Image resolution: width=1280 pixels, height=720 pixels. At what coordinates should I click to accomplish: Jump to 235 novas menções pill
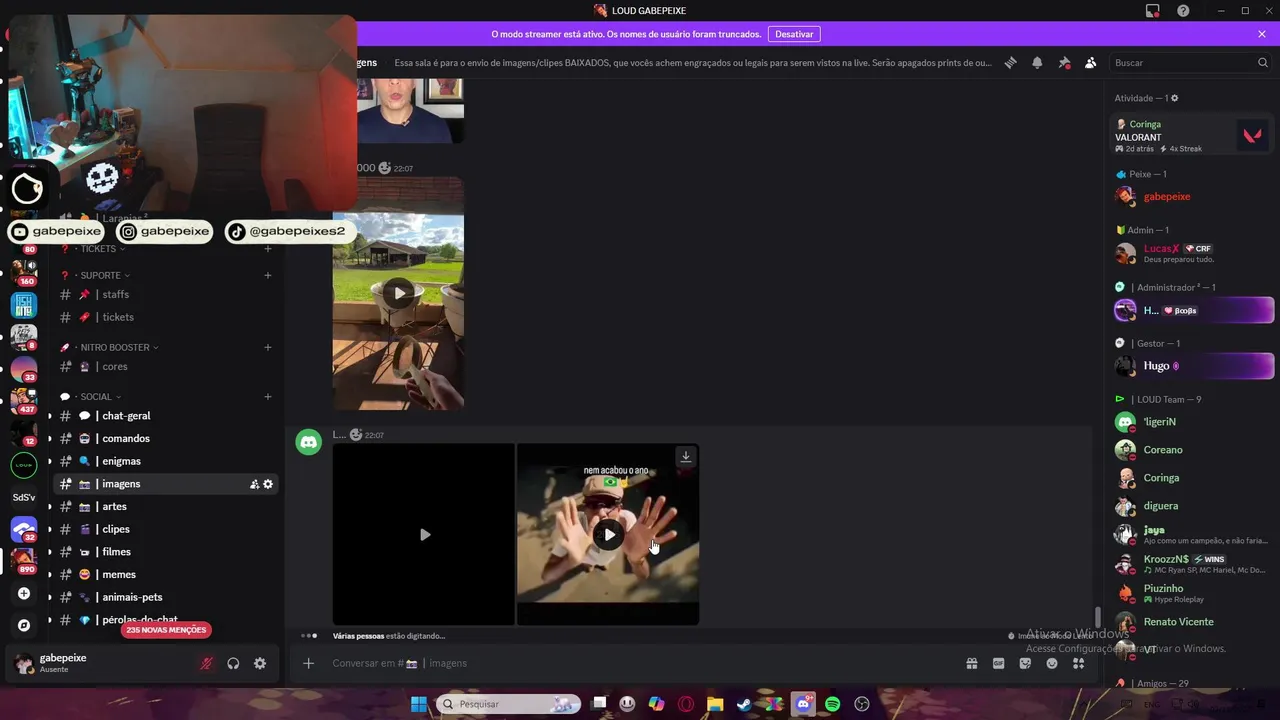click(x=166, y=630)
